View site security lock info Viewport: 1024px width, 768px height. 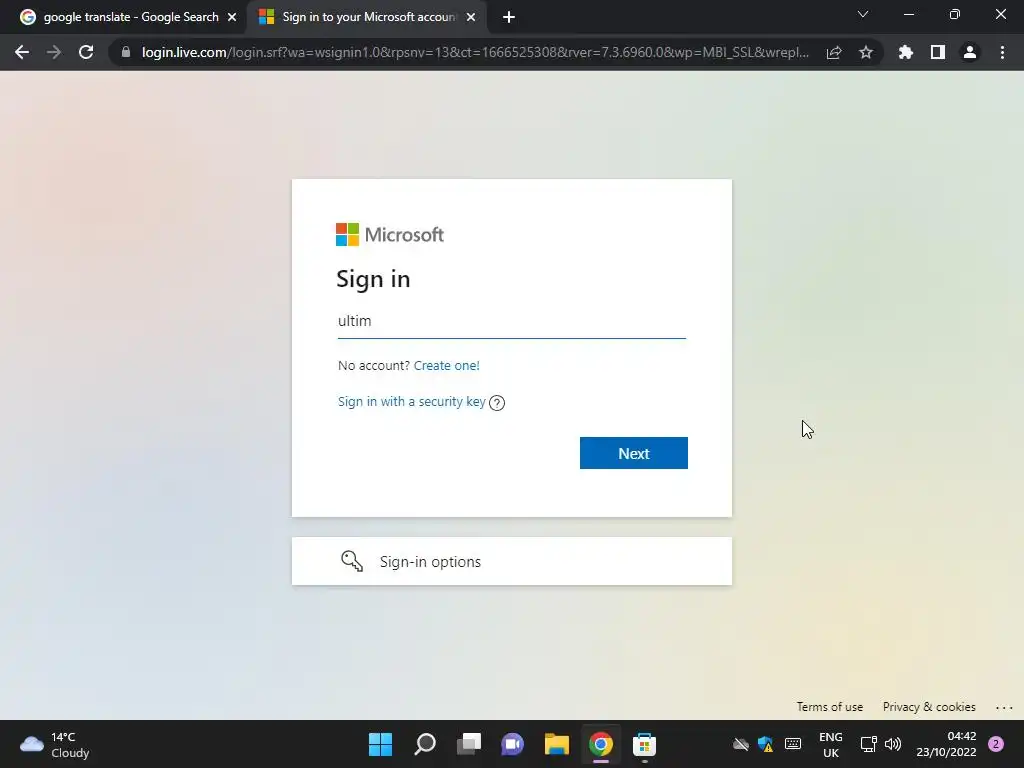(126, 52)
